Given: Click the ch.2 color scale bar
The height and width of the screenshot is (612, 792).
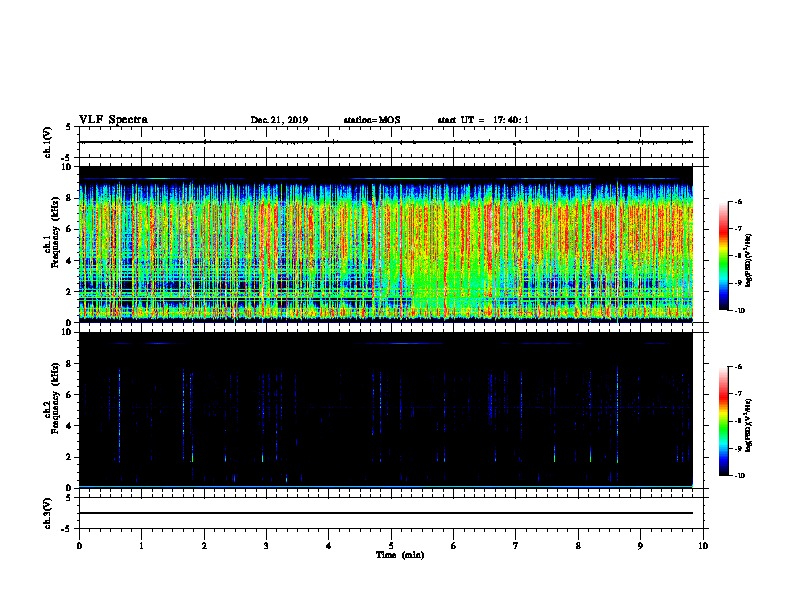Looking at the screenshot, I should tap(724, 421).
